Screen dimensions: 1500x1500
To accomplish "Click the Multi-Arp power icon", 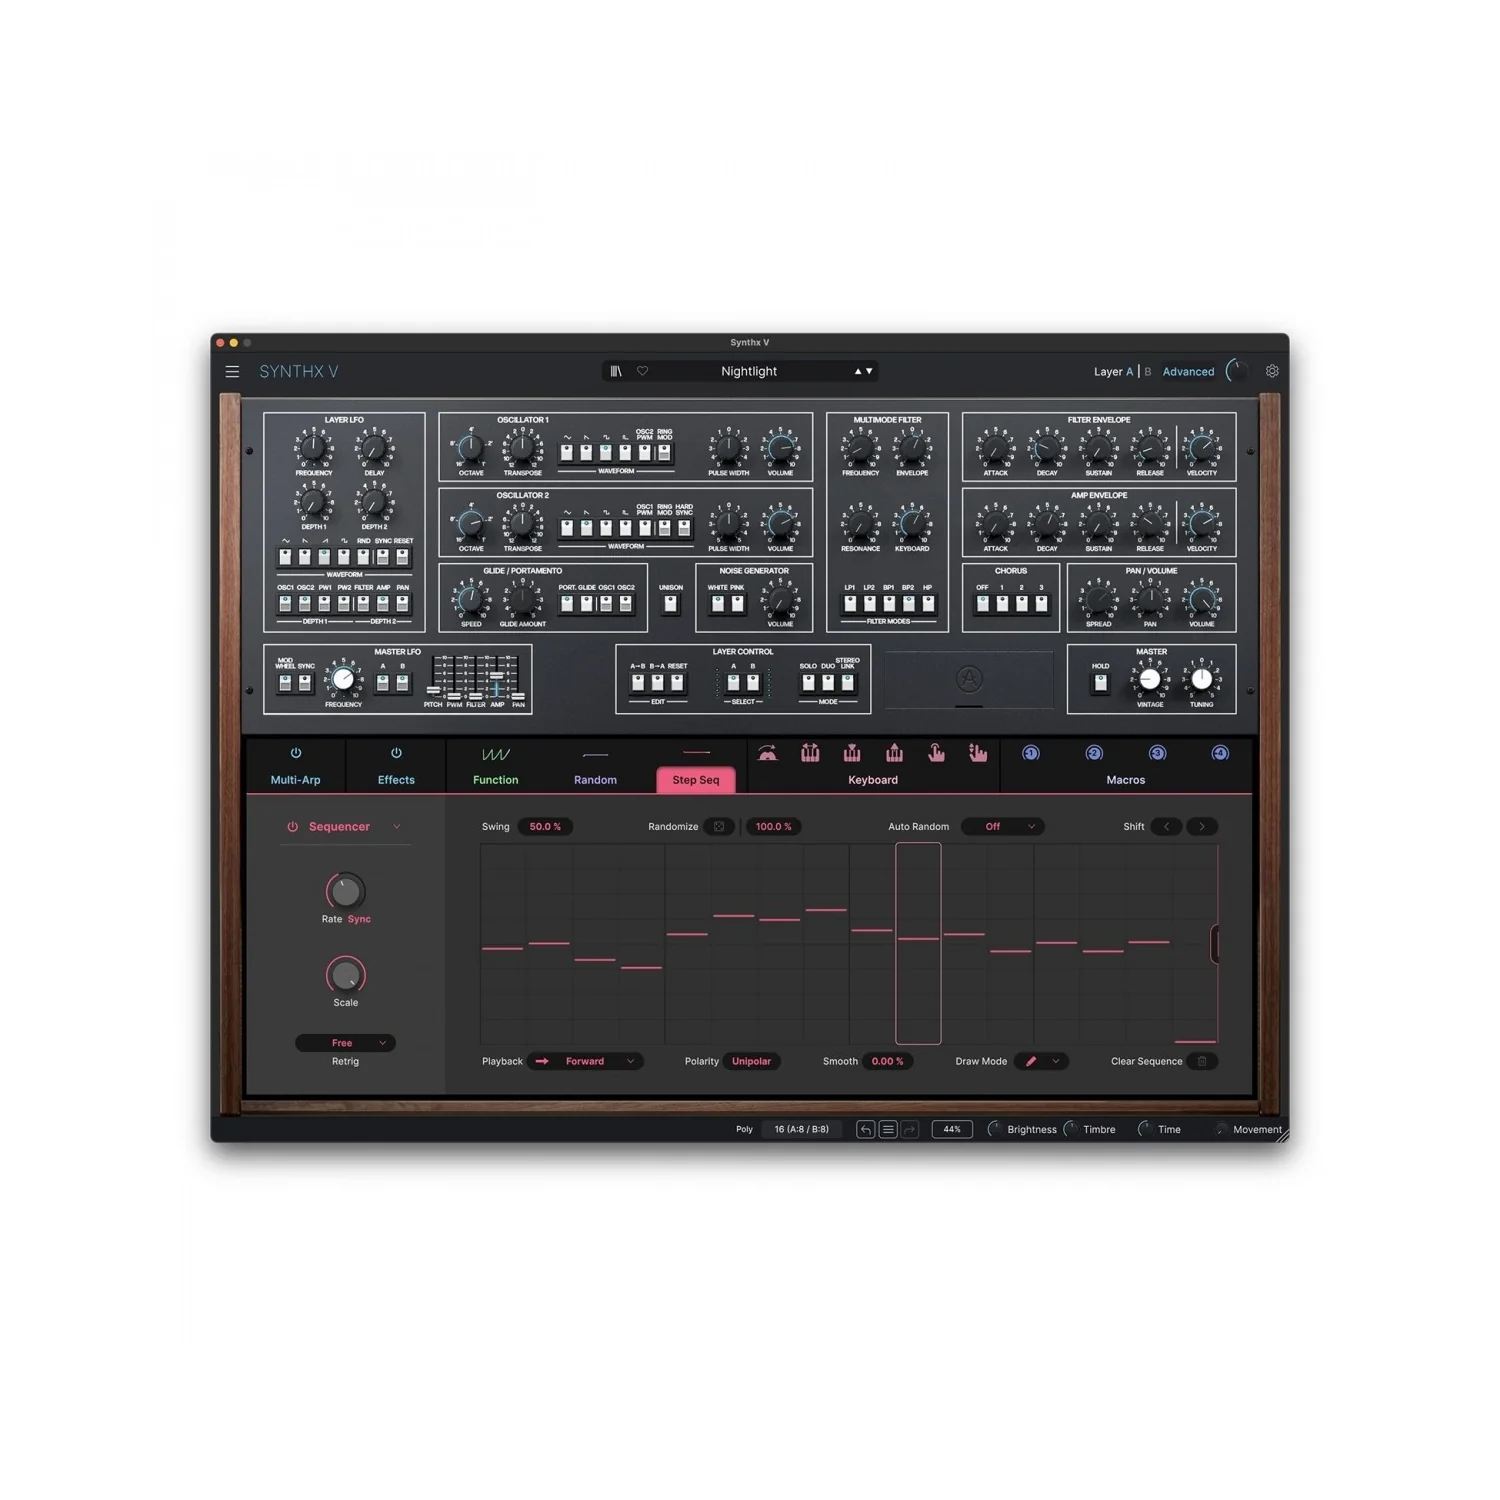I will coord(296,753).
